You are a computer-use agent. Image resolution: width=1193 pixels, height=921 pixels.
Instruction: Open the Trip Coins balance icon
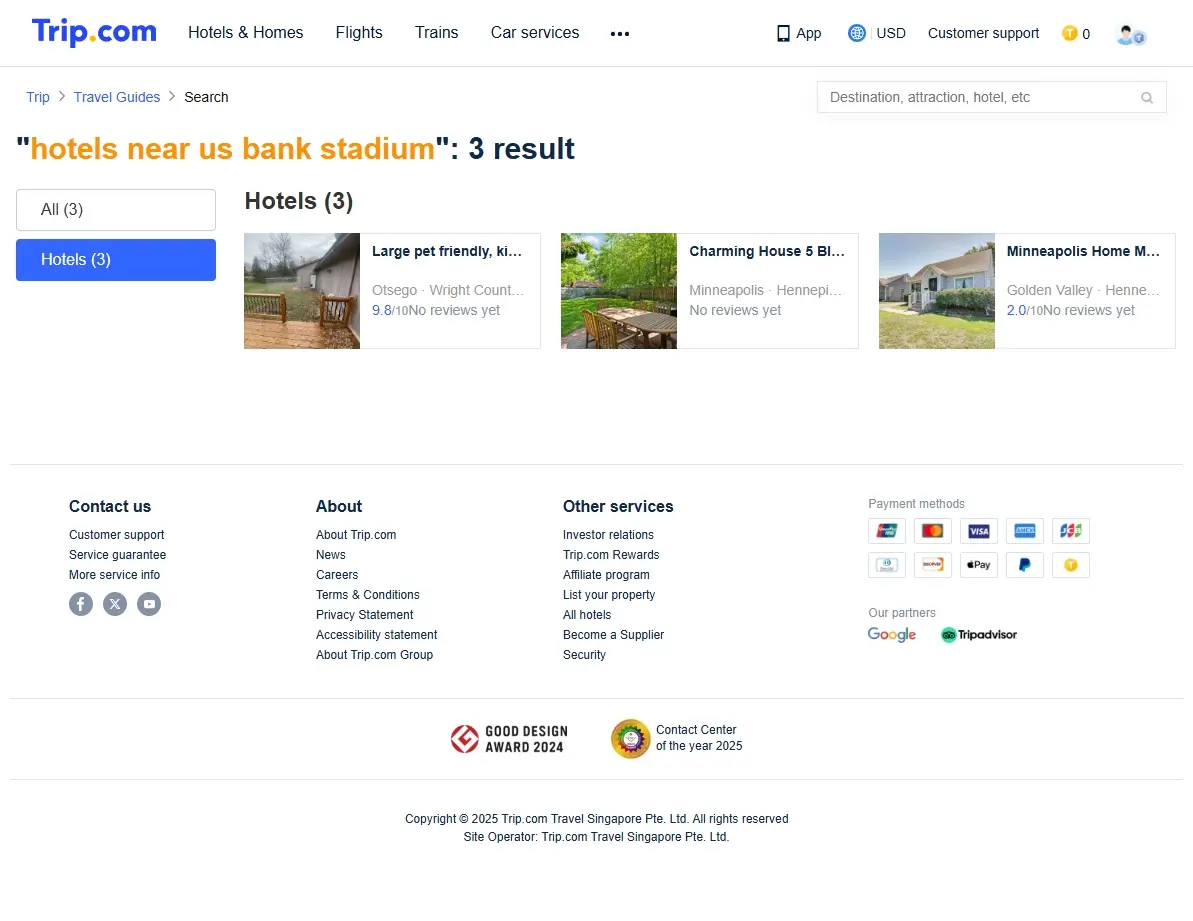[1070, 33]
